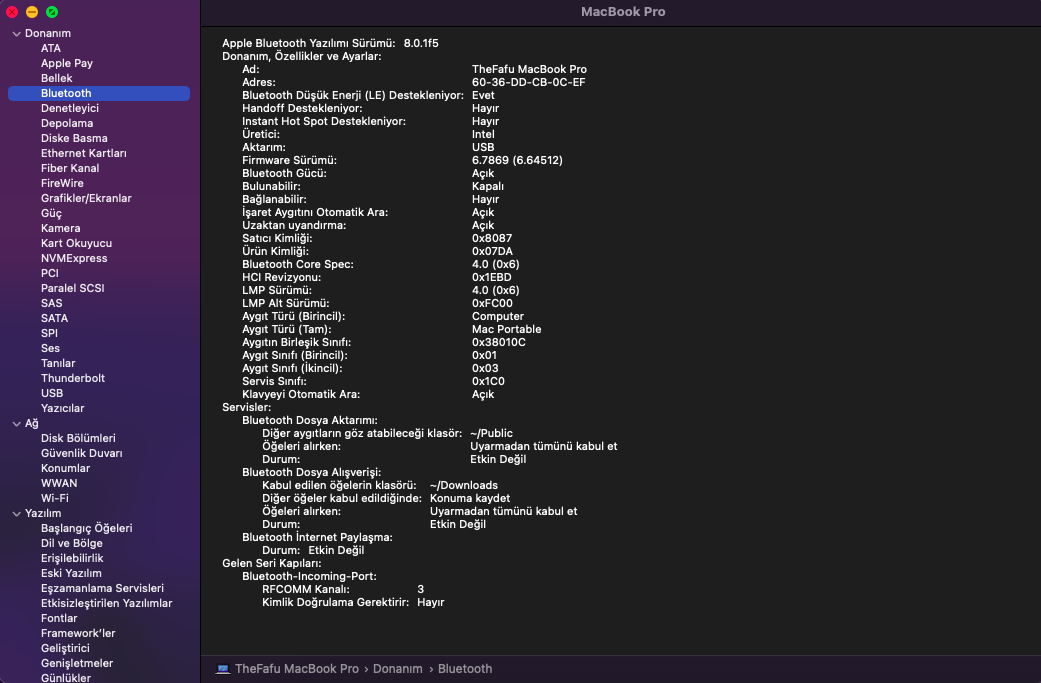Show USB device information

pos(51,393)
